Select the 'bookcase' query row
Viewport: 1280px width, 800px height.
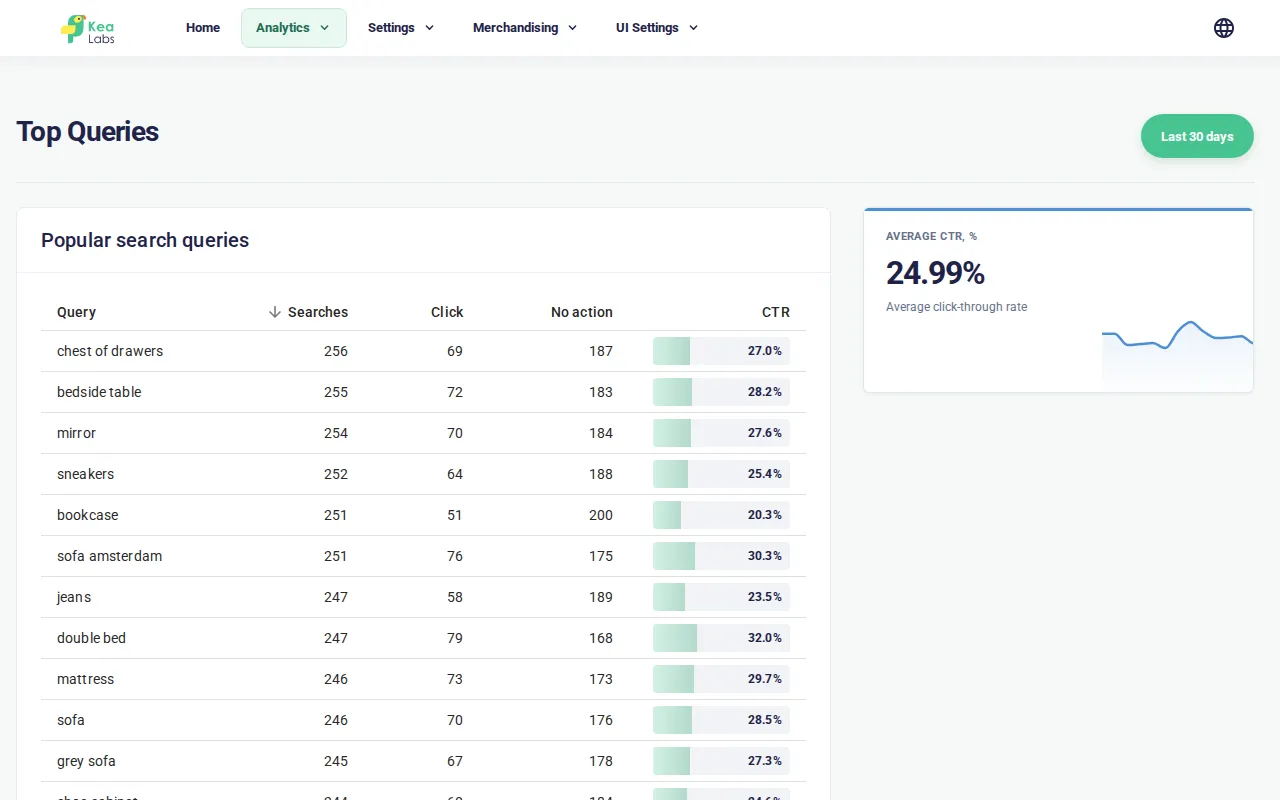423,515
